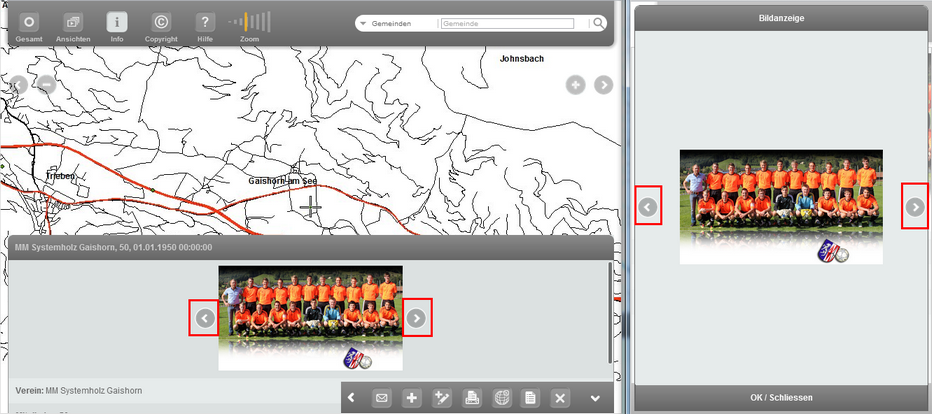The image size is (932, 414).
Task: Show next image in Bildanzeige panel
Action: 915,207
